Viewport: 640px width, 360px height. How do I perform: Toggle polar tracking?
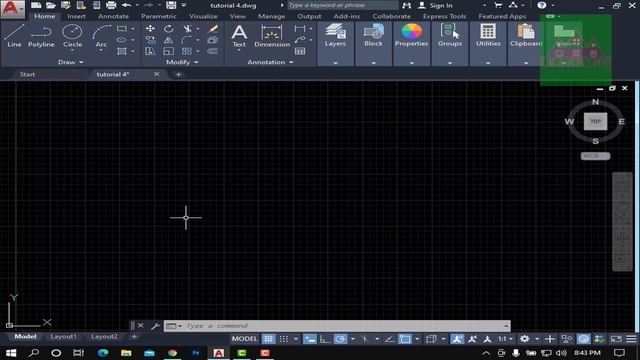pyautogui.click(x=340, y=339)
